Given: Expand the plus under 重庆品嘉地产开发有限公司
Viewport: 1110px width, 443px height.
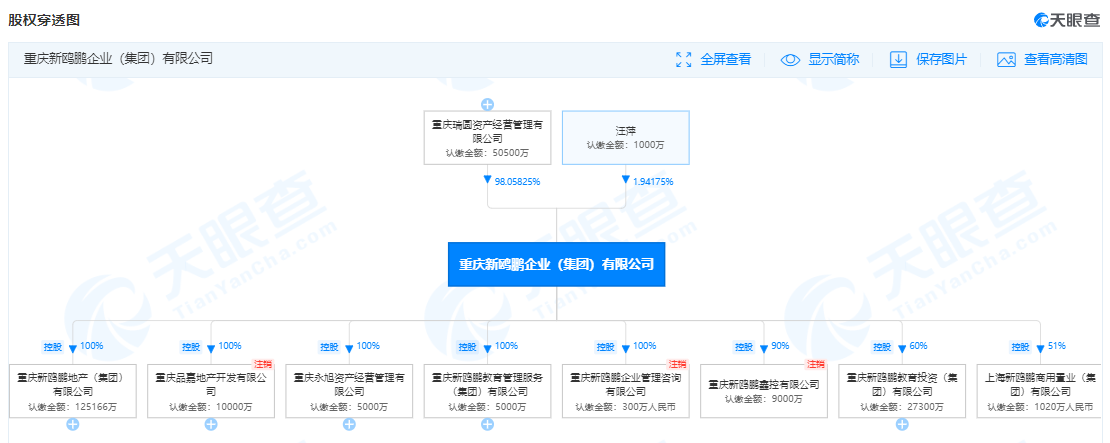Looking at the screenshot, I should pyautogui.click(x=210, y=425).
